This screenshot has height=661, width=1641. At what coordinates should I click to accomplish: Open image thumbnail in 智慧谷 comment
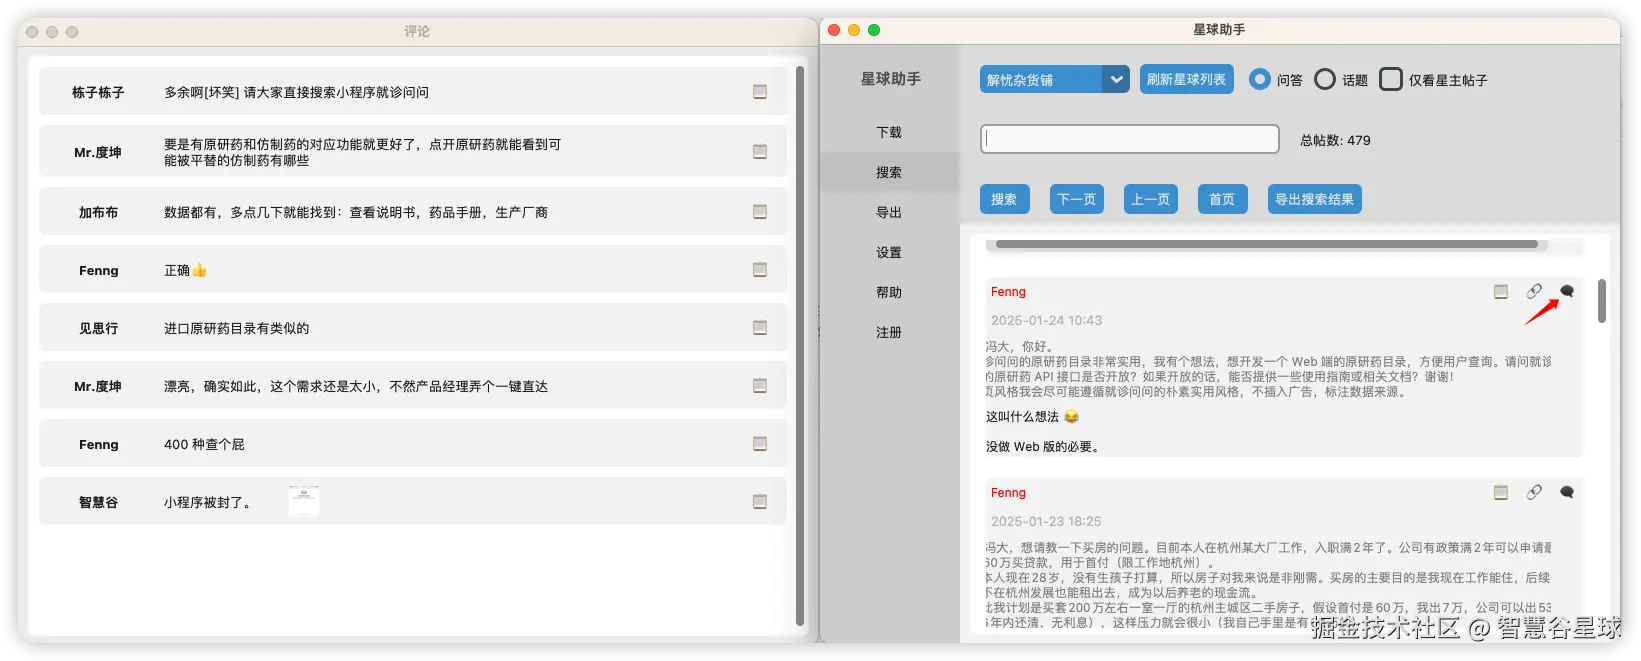(x=304, y=501)
